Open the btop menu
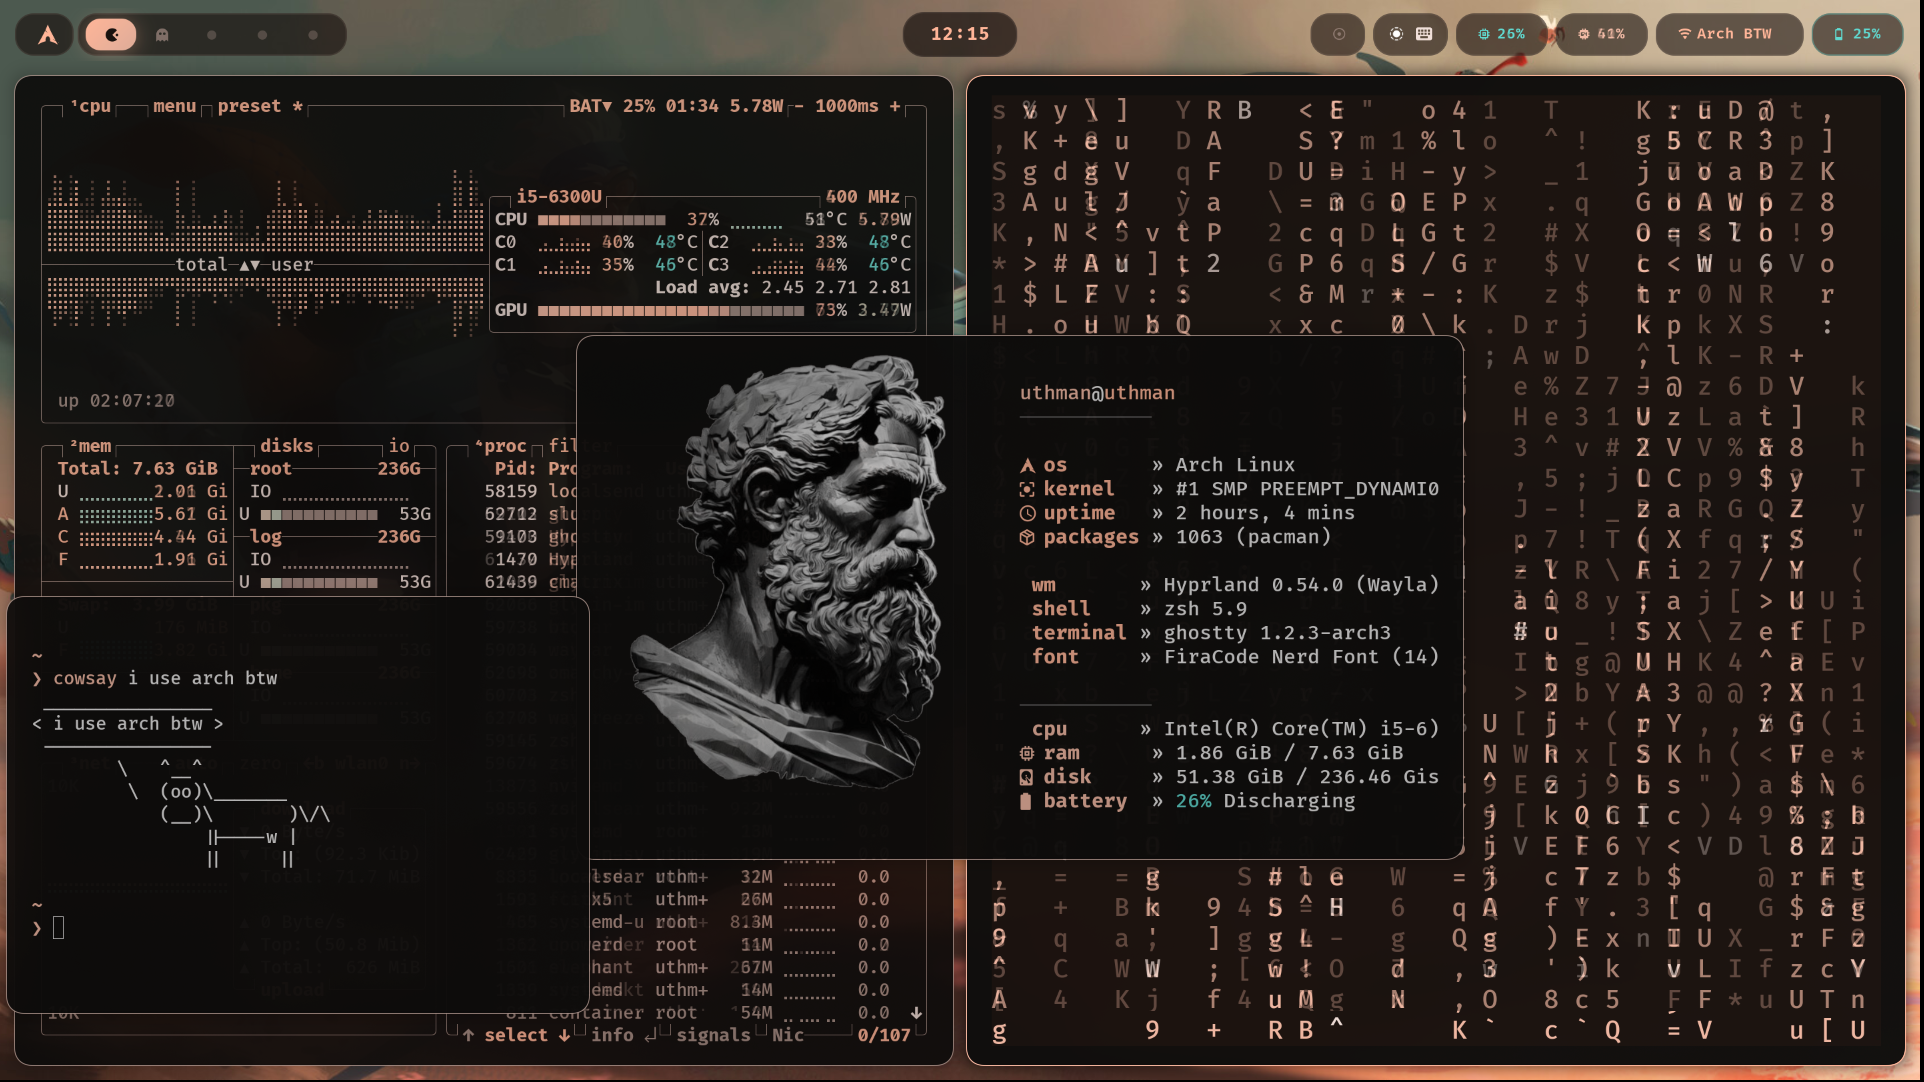 [174, 106]
